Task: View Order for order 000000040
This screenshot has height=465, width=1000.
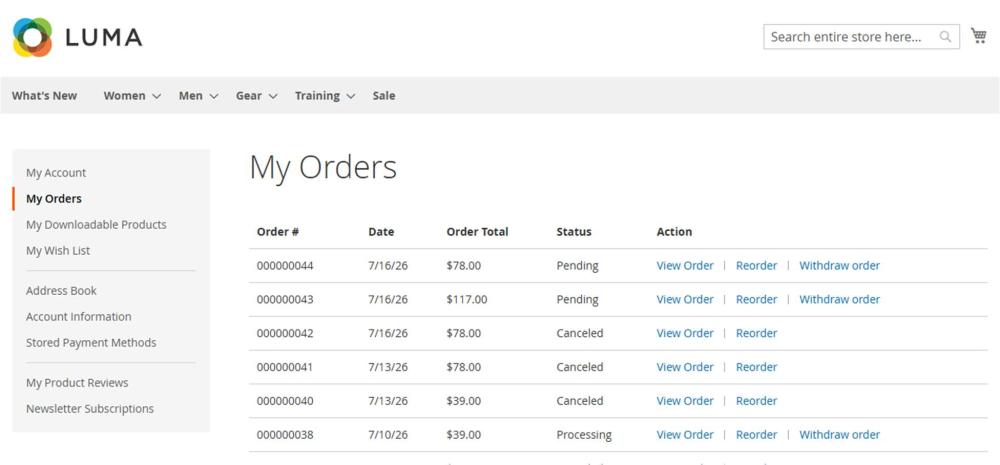Action: pos(685,401)
